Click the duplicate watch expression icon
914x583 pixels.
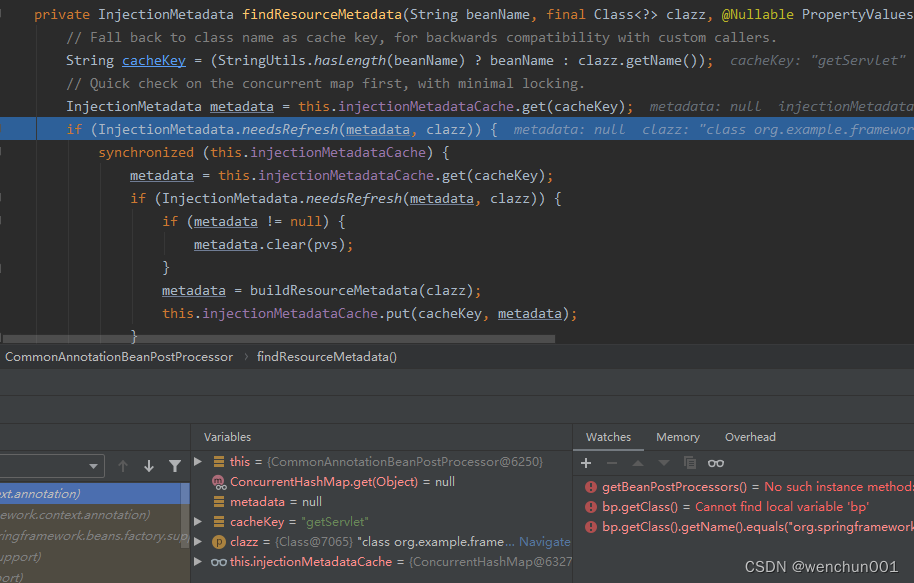[688, 463]
